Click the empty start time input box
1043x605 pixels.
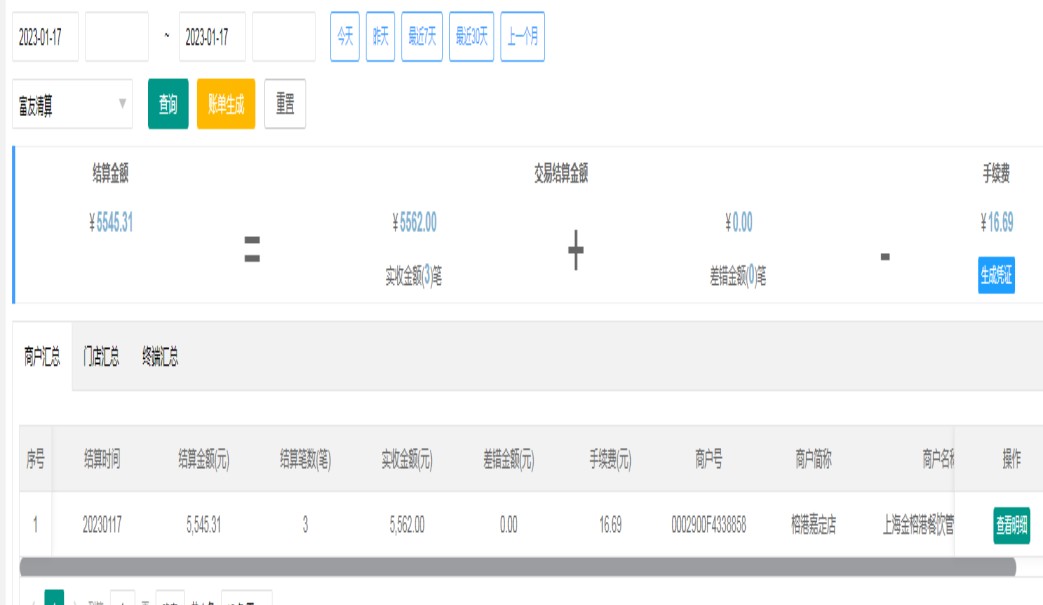(117, 37)
